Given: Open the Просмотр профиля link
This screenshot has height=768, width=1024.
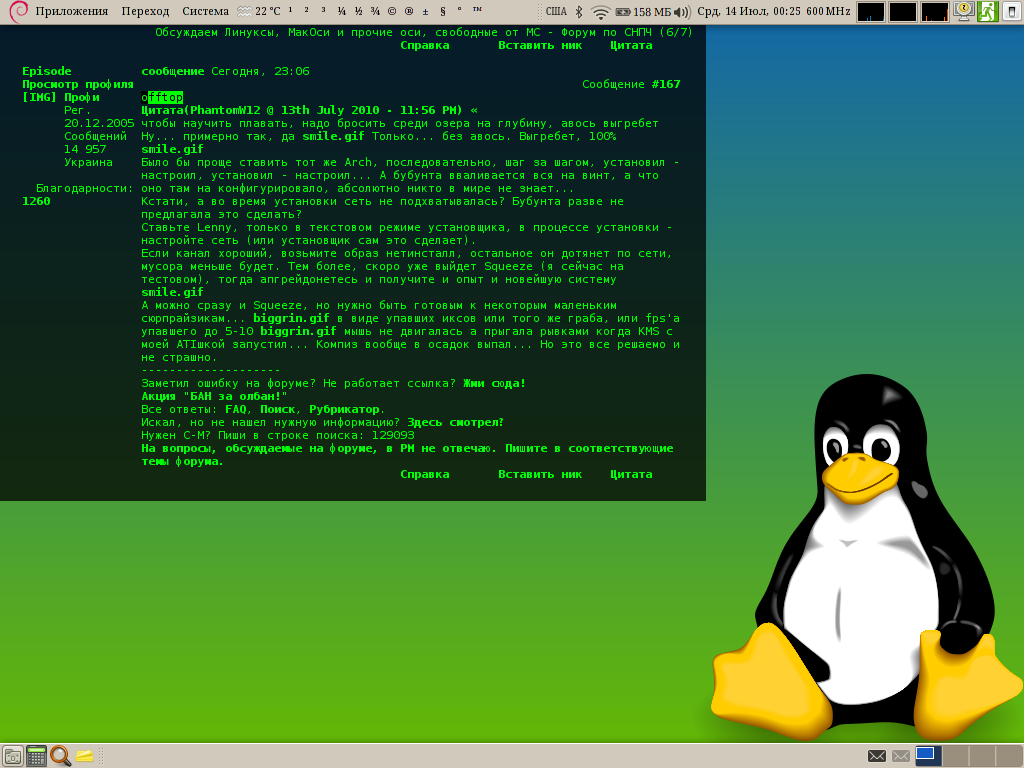Looking at the screenshot, I should (78, 84).
